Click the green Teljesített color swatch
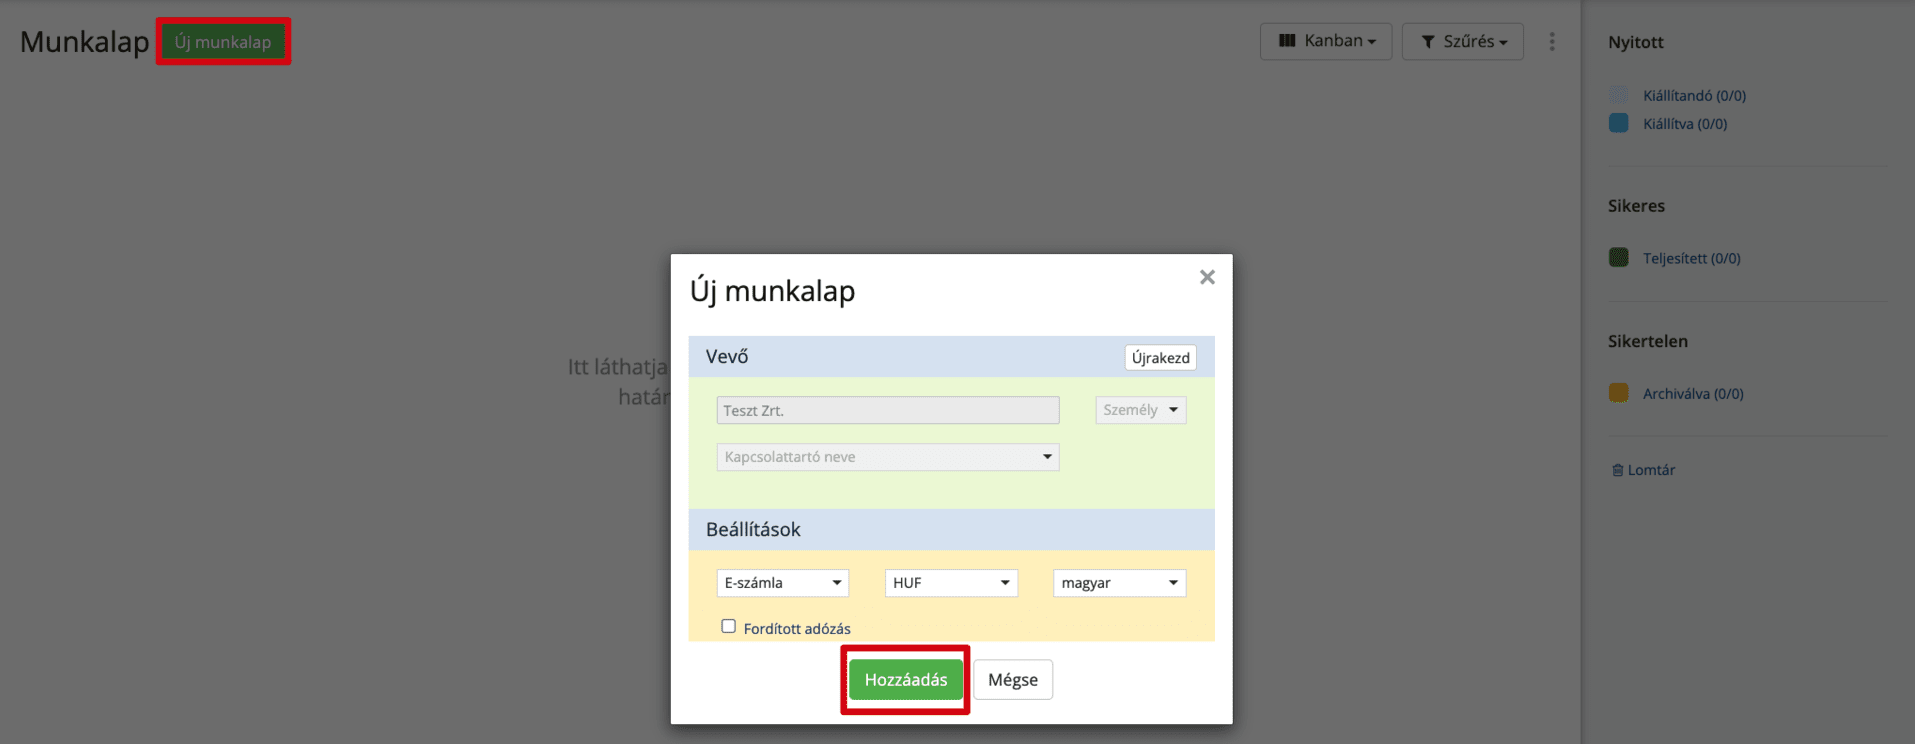Screen dimensions: 1915x744 pos(1618,257)
